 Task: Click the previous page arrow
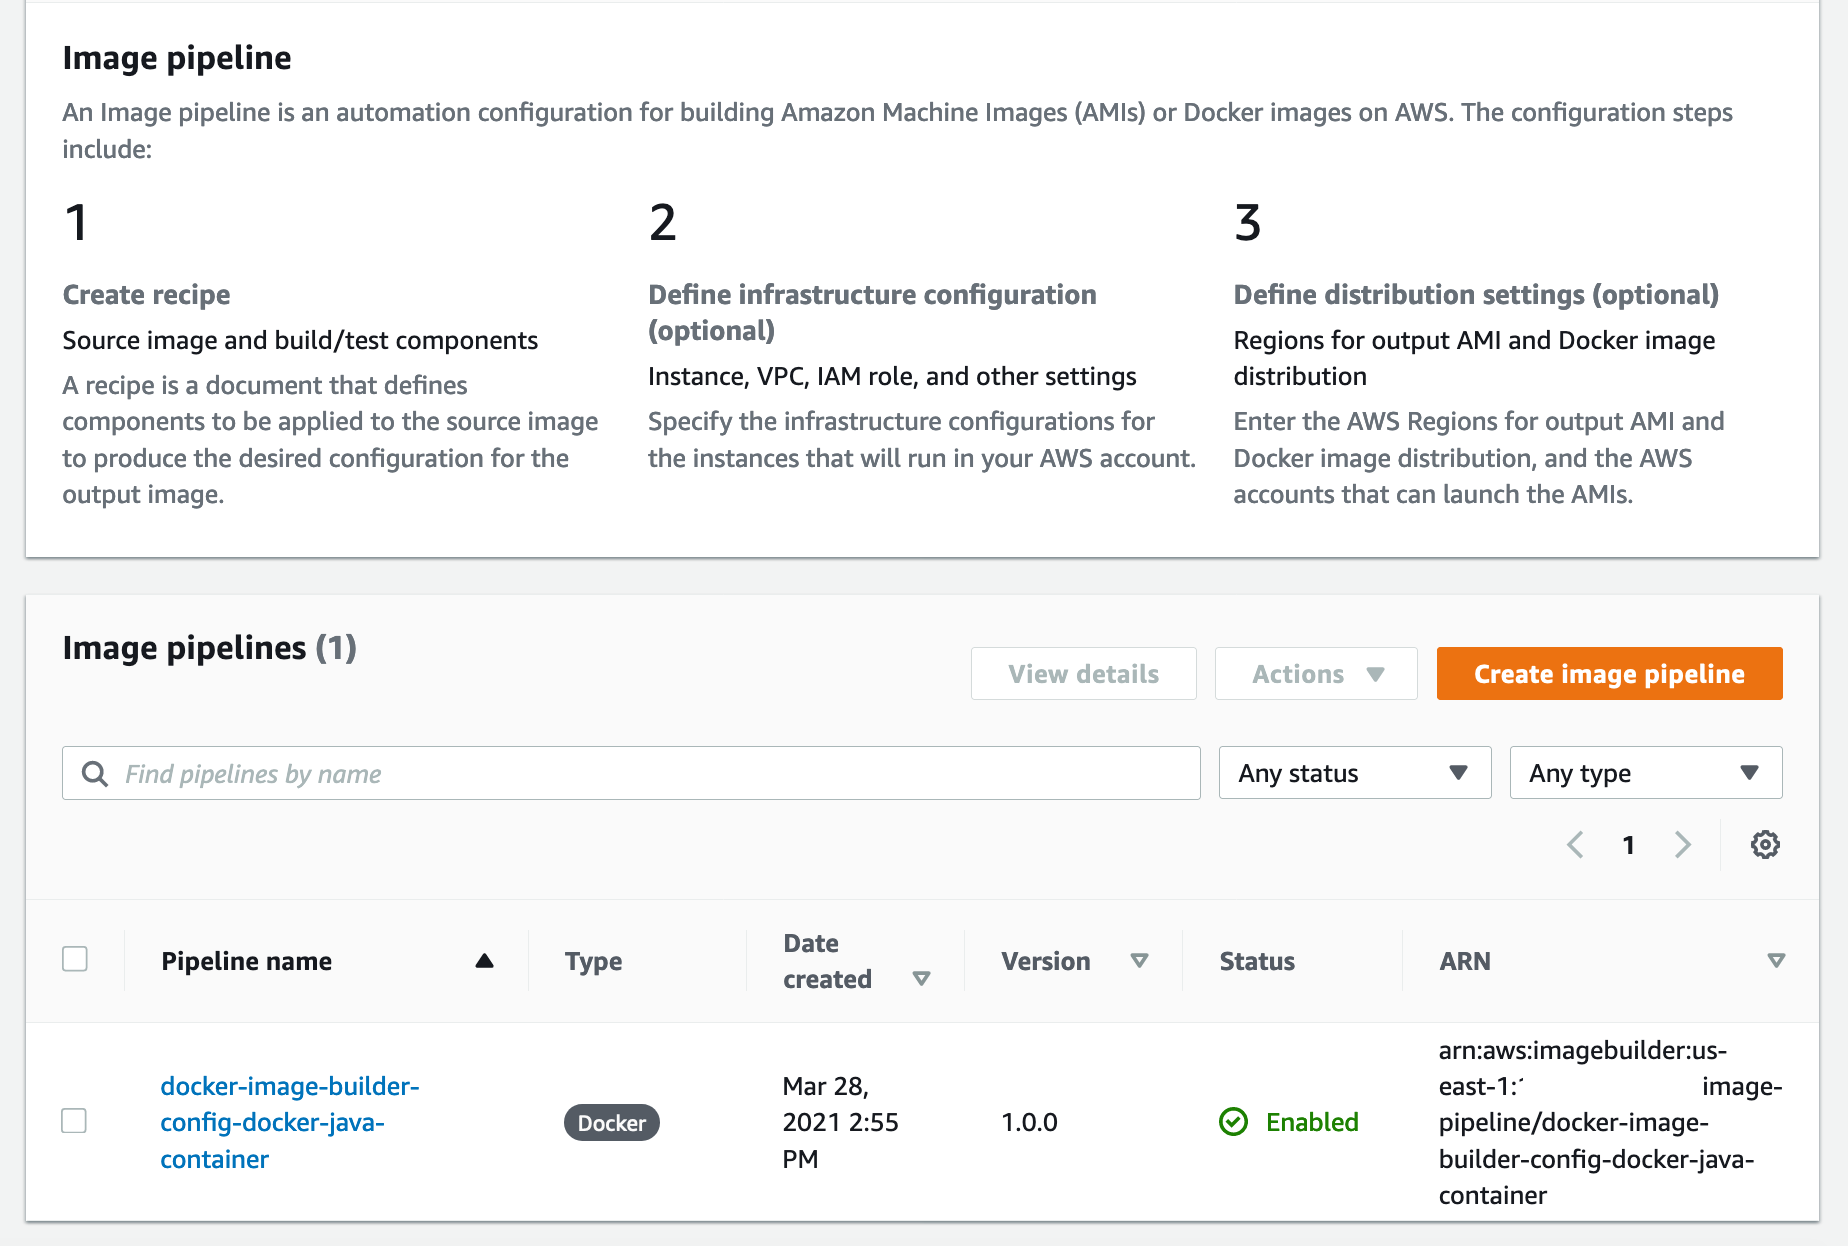1575,845
